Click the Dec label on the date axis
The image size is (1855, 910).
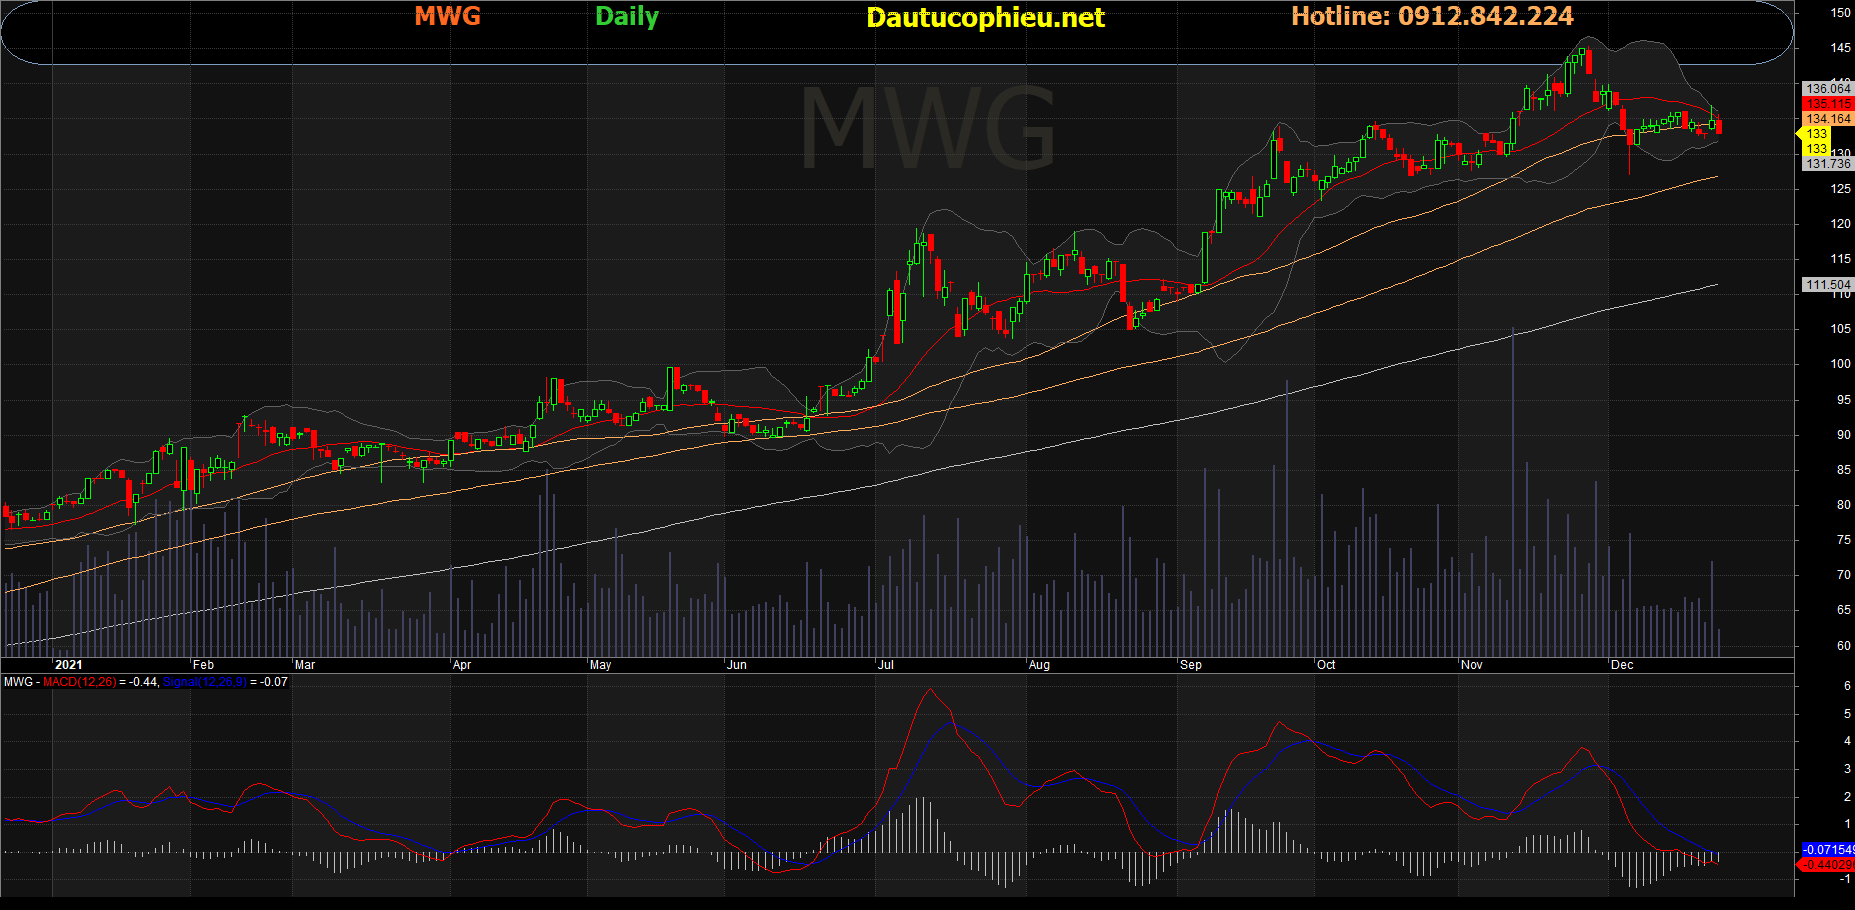click(x=1621, y=665)
